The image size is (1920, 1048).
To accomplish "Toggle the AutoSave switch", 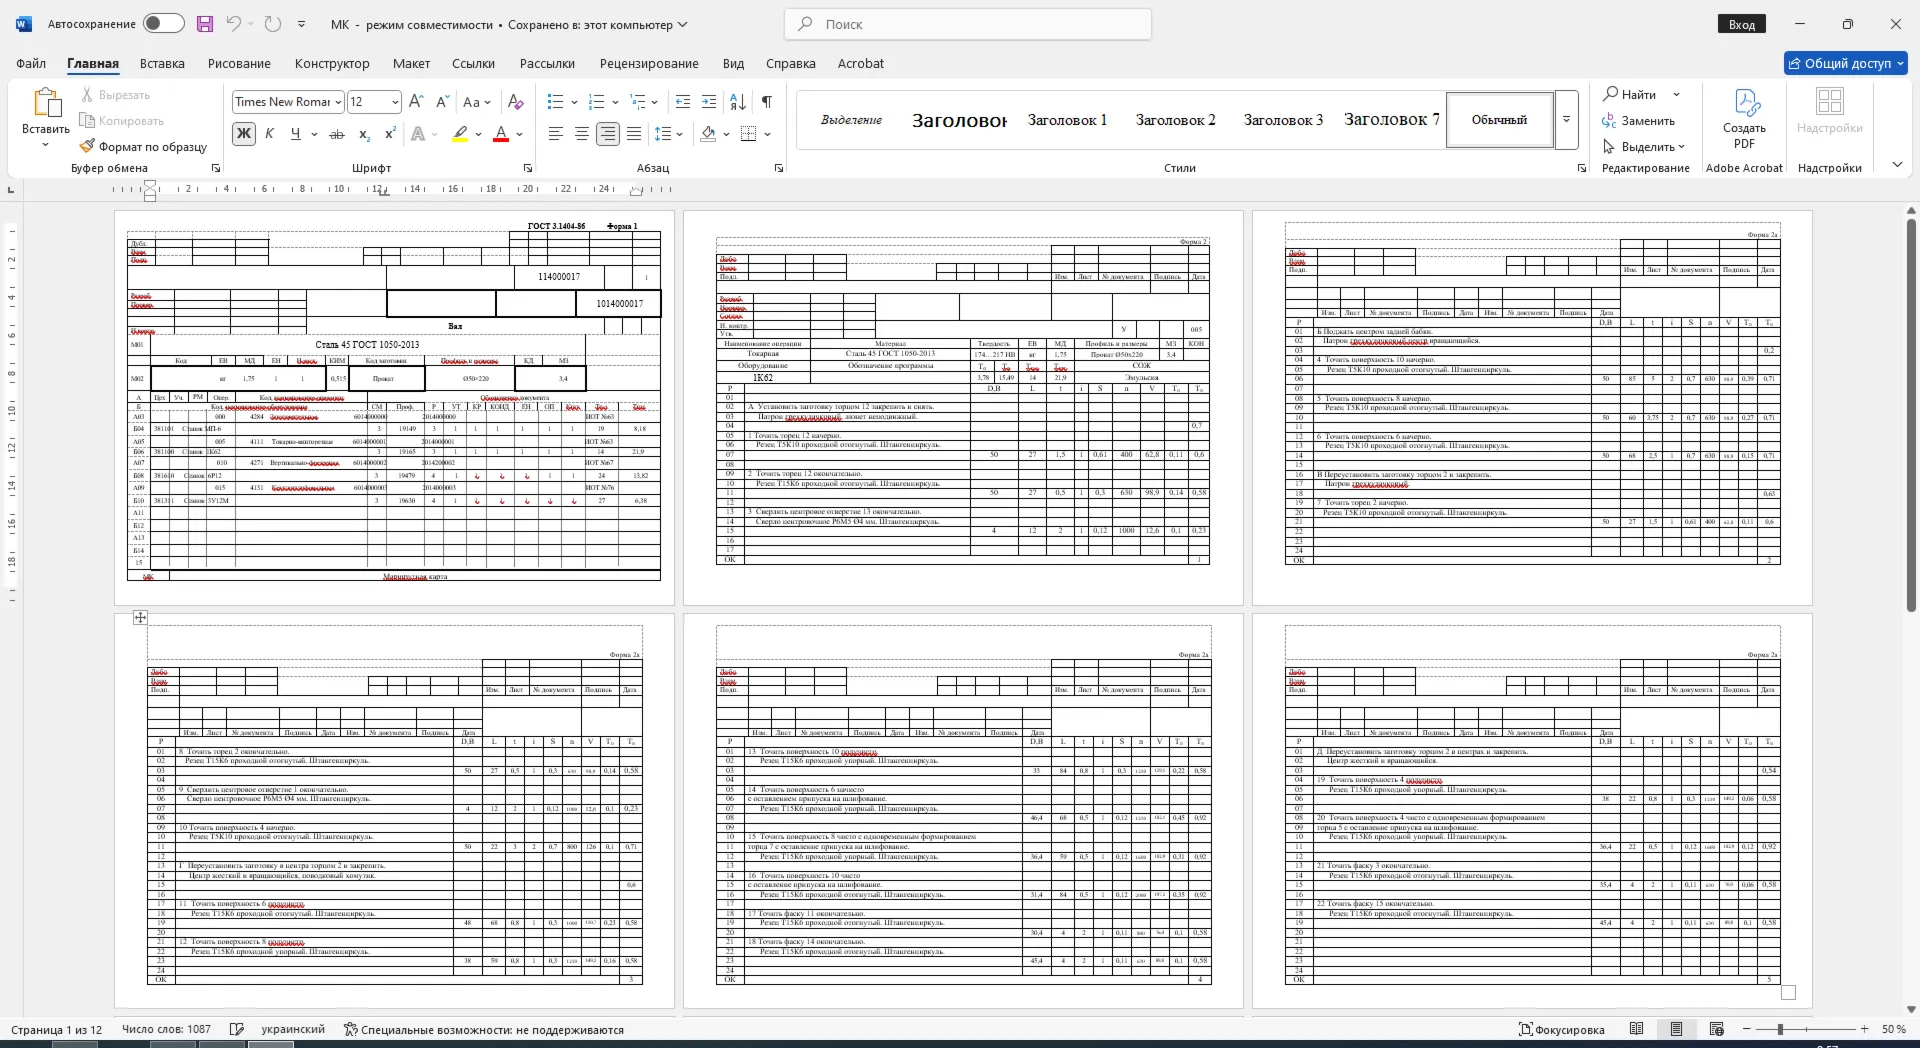I will (x=163, y=24).
